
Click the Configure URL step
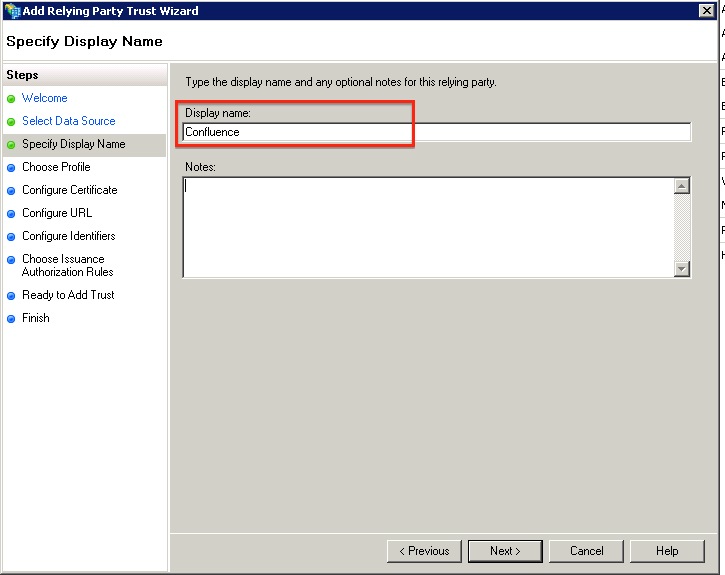[57, 213]
